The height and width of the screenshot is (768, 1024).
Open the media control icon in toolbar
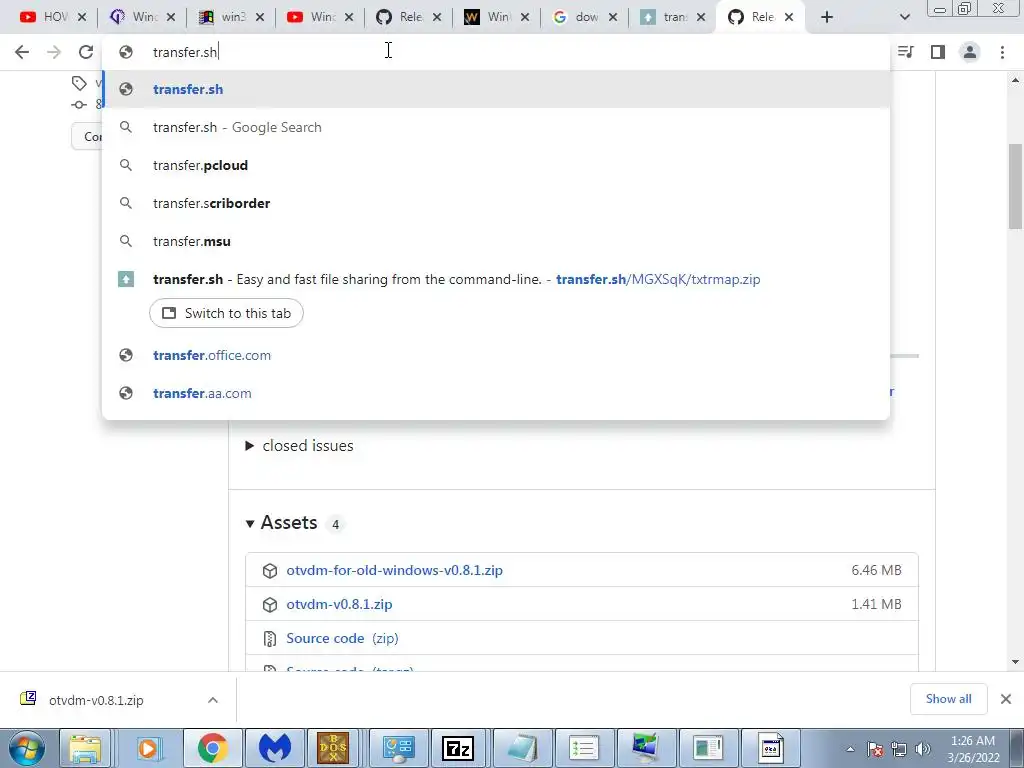(906, 52)
